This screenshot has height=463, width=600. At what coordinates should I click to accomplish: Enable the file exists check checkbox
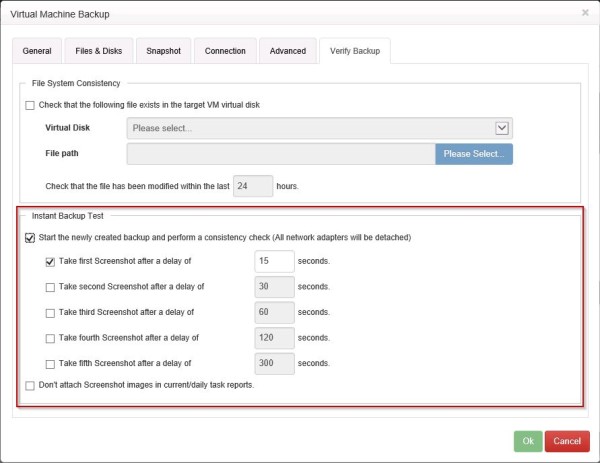click(30, 105)
